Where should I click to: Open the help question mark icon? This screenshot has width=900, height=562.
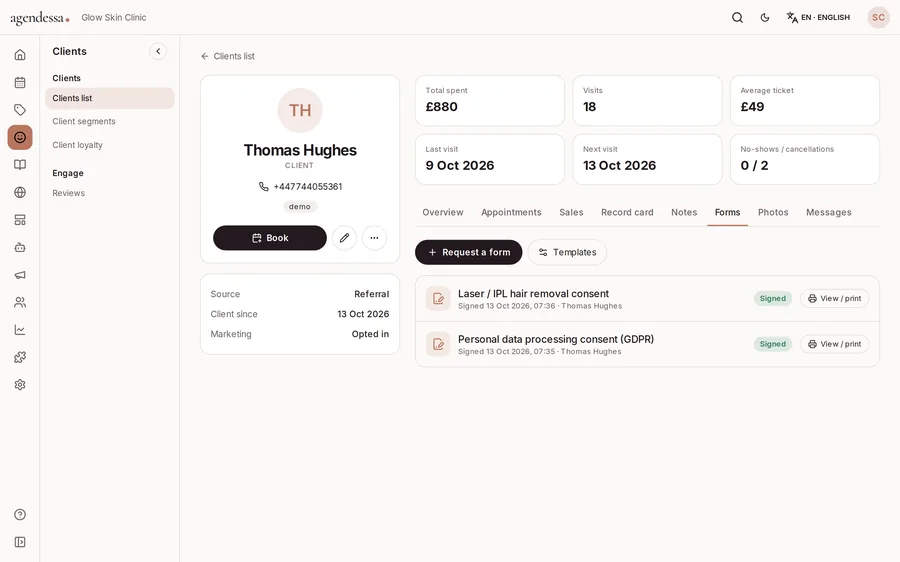coord(20,514)
